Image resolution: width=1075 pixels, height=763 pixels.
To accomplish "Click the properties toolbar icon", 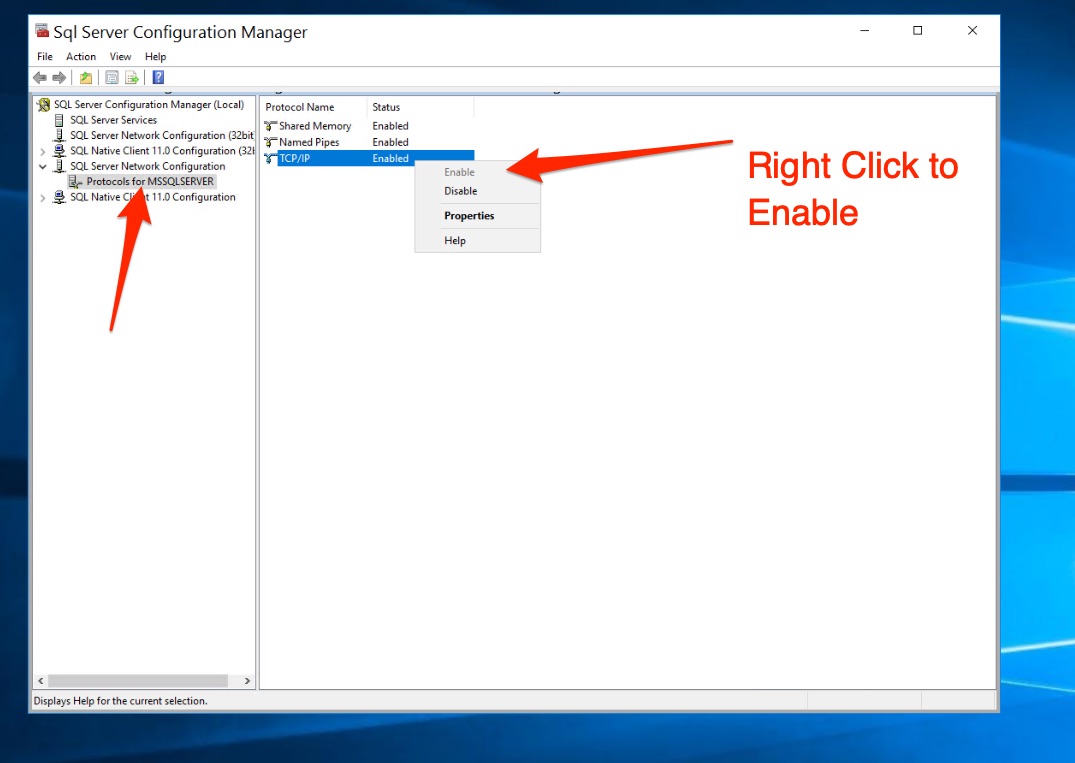I will pyautogui.click(x=113, y=77).
